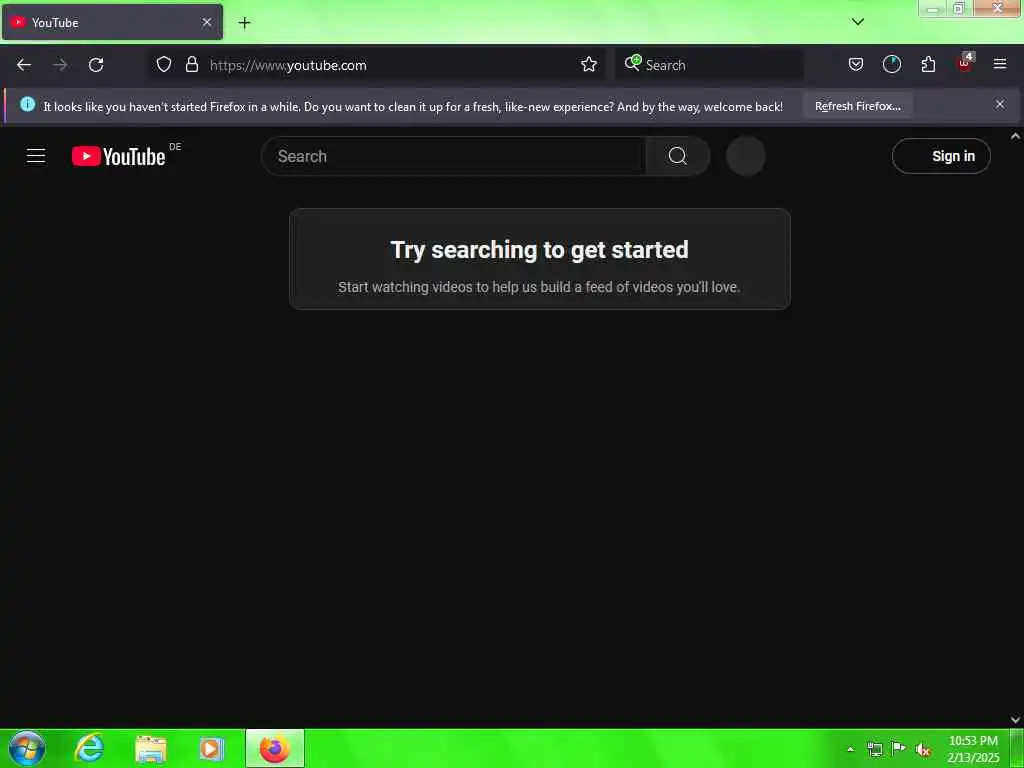Click the notification bar info icon
The height and width of the screenshot is (768, 1024).
(x=27, y=104)
